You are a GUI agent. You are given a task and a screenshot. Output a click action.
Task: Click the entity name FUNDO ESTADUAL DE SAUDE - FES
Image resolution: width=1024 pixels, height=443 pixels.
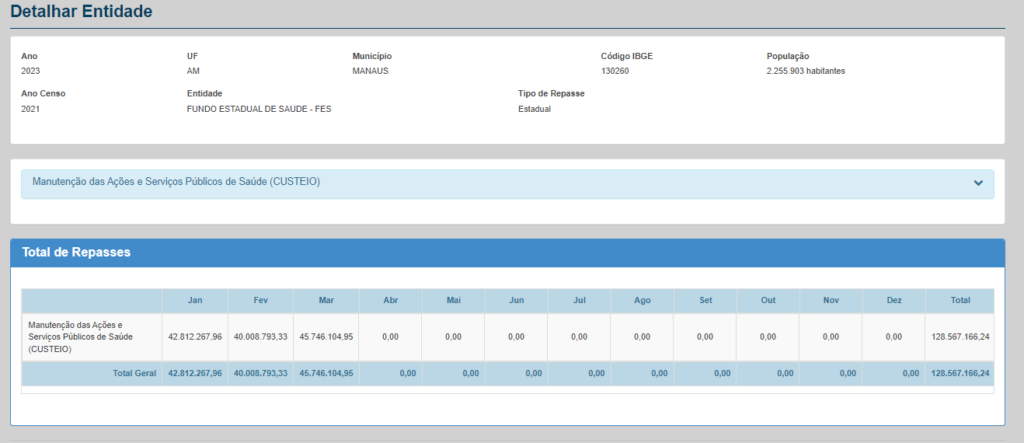258,109
